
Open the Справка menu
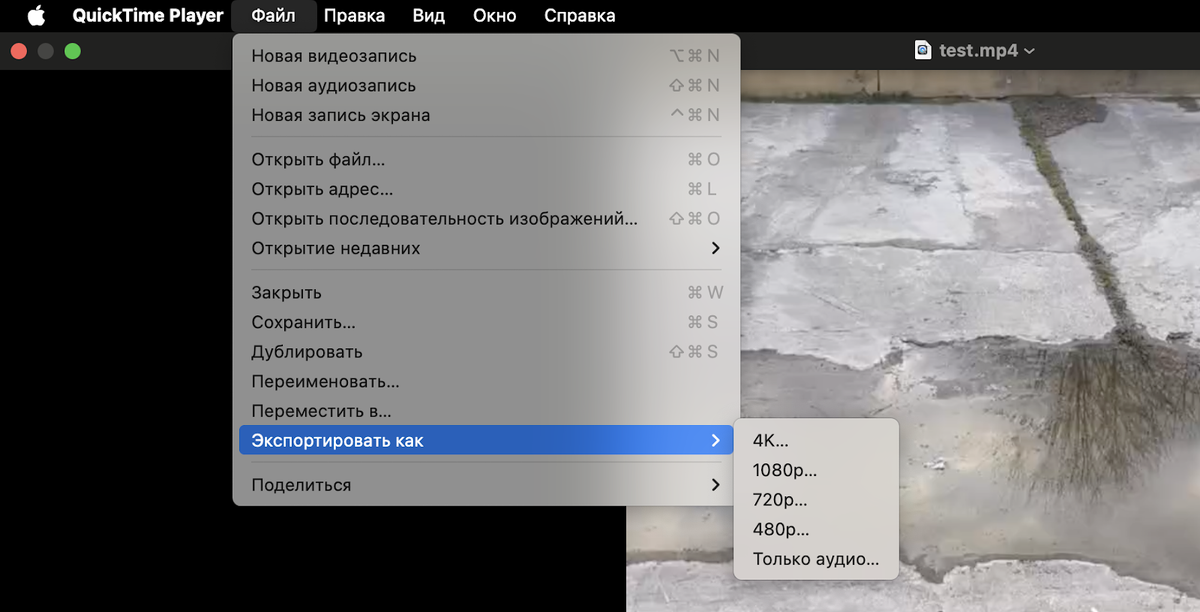[x=580, y=16]
